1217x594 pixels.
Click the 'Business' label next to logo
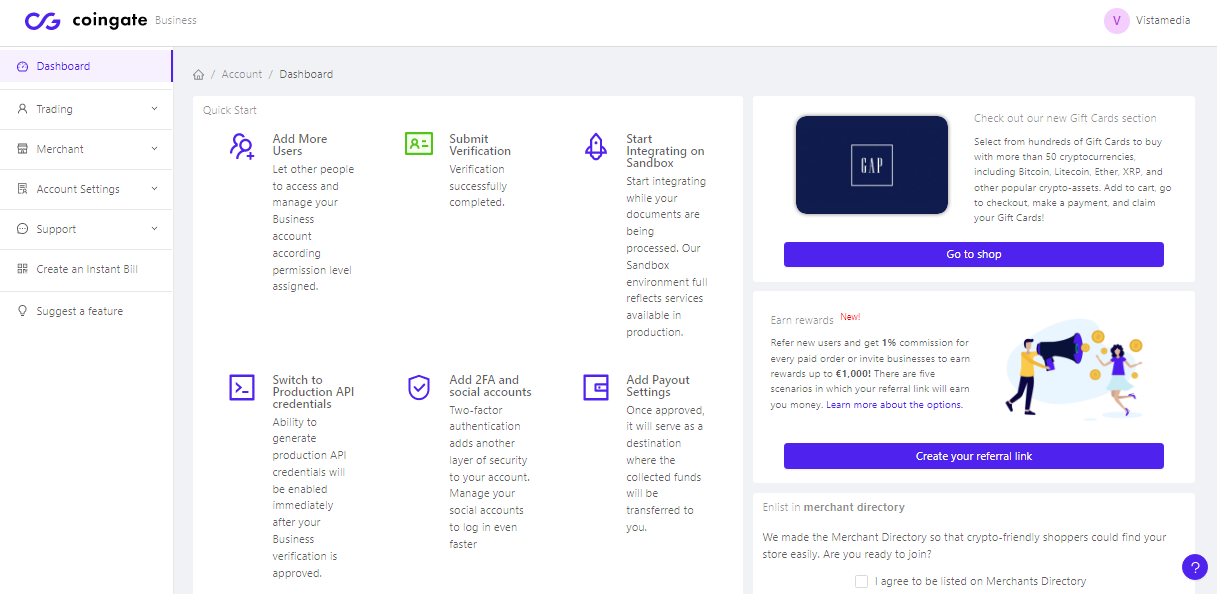click(176, 20)
